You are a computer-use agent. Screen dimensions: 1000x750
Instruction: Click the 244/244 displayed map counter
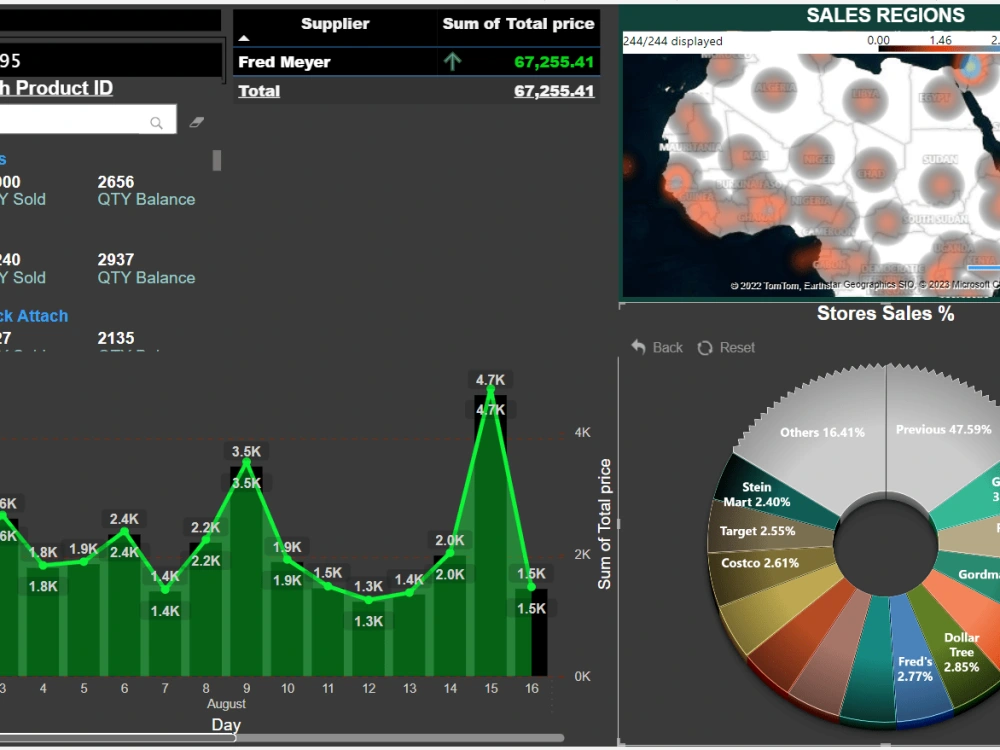pyautogui.click(x=673, y=41)
